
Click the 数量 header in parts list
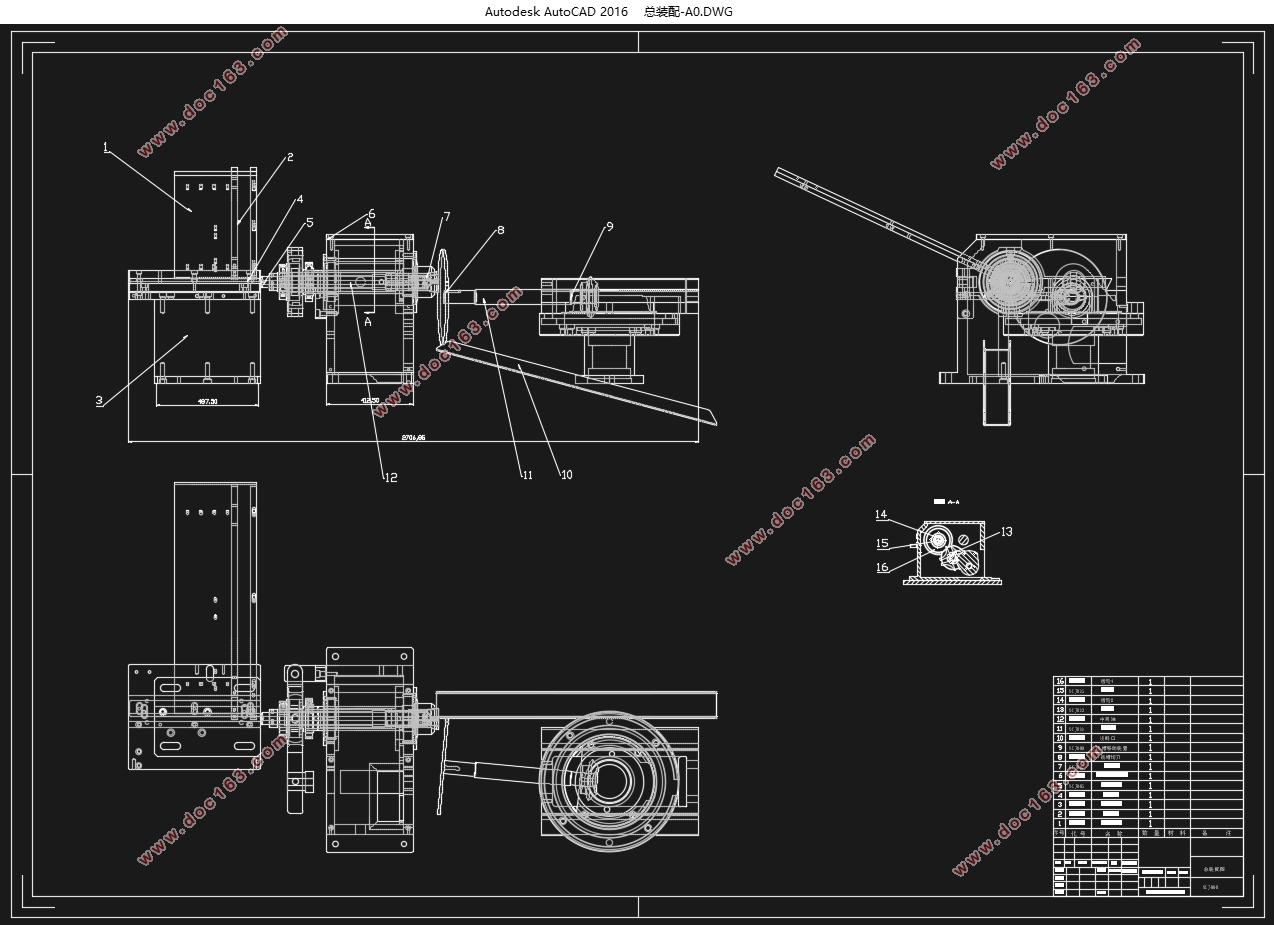click(1150, 833)
